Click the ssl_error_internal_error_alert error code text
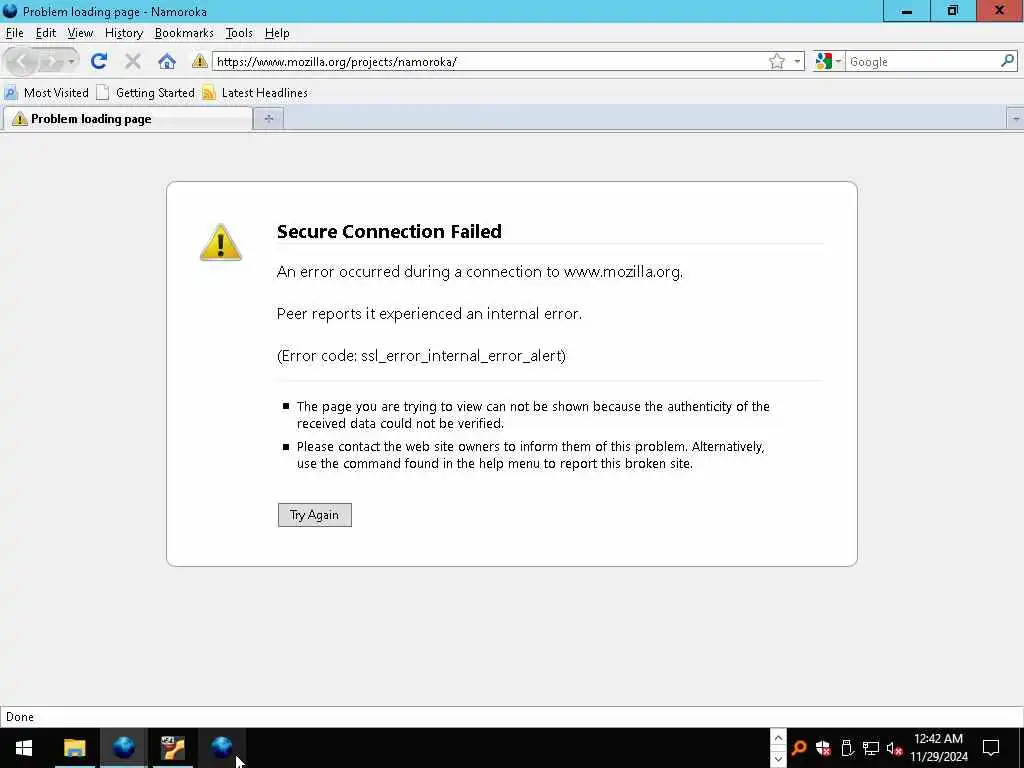The width and height of the screenshot is (1024, 768). (x=463, y=356)
